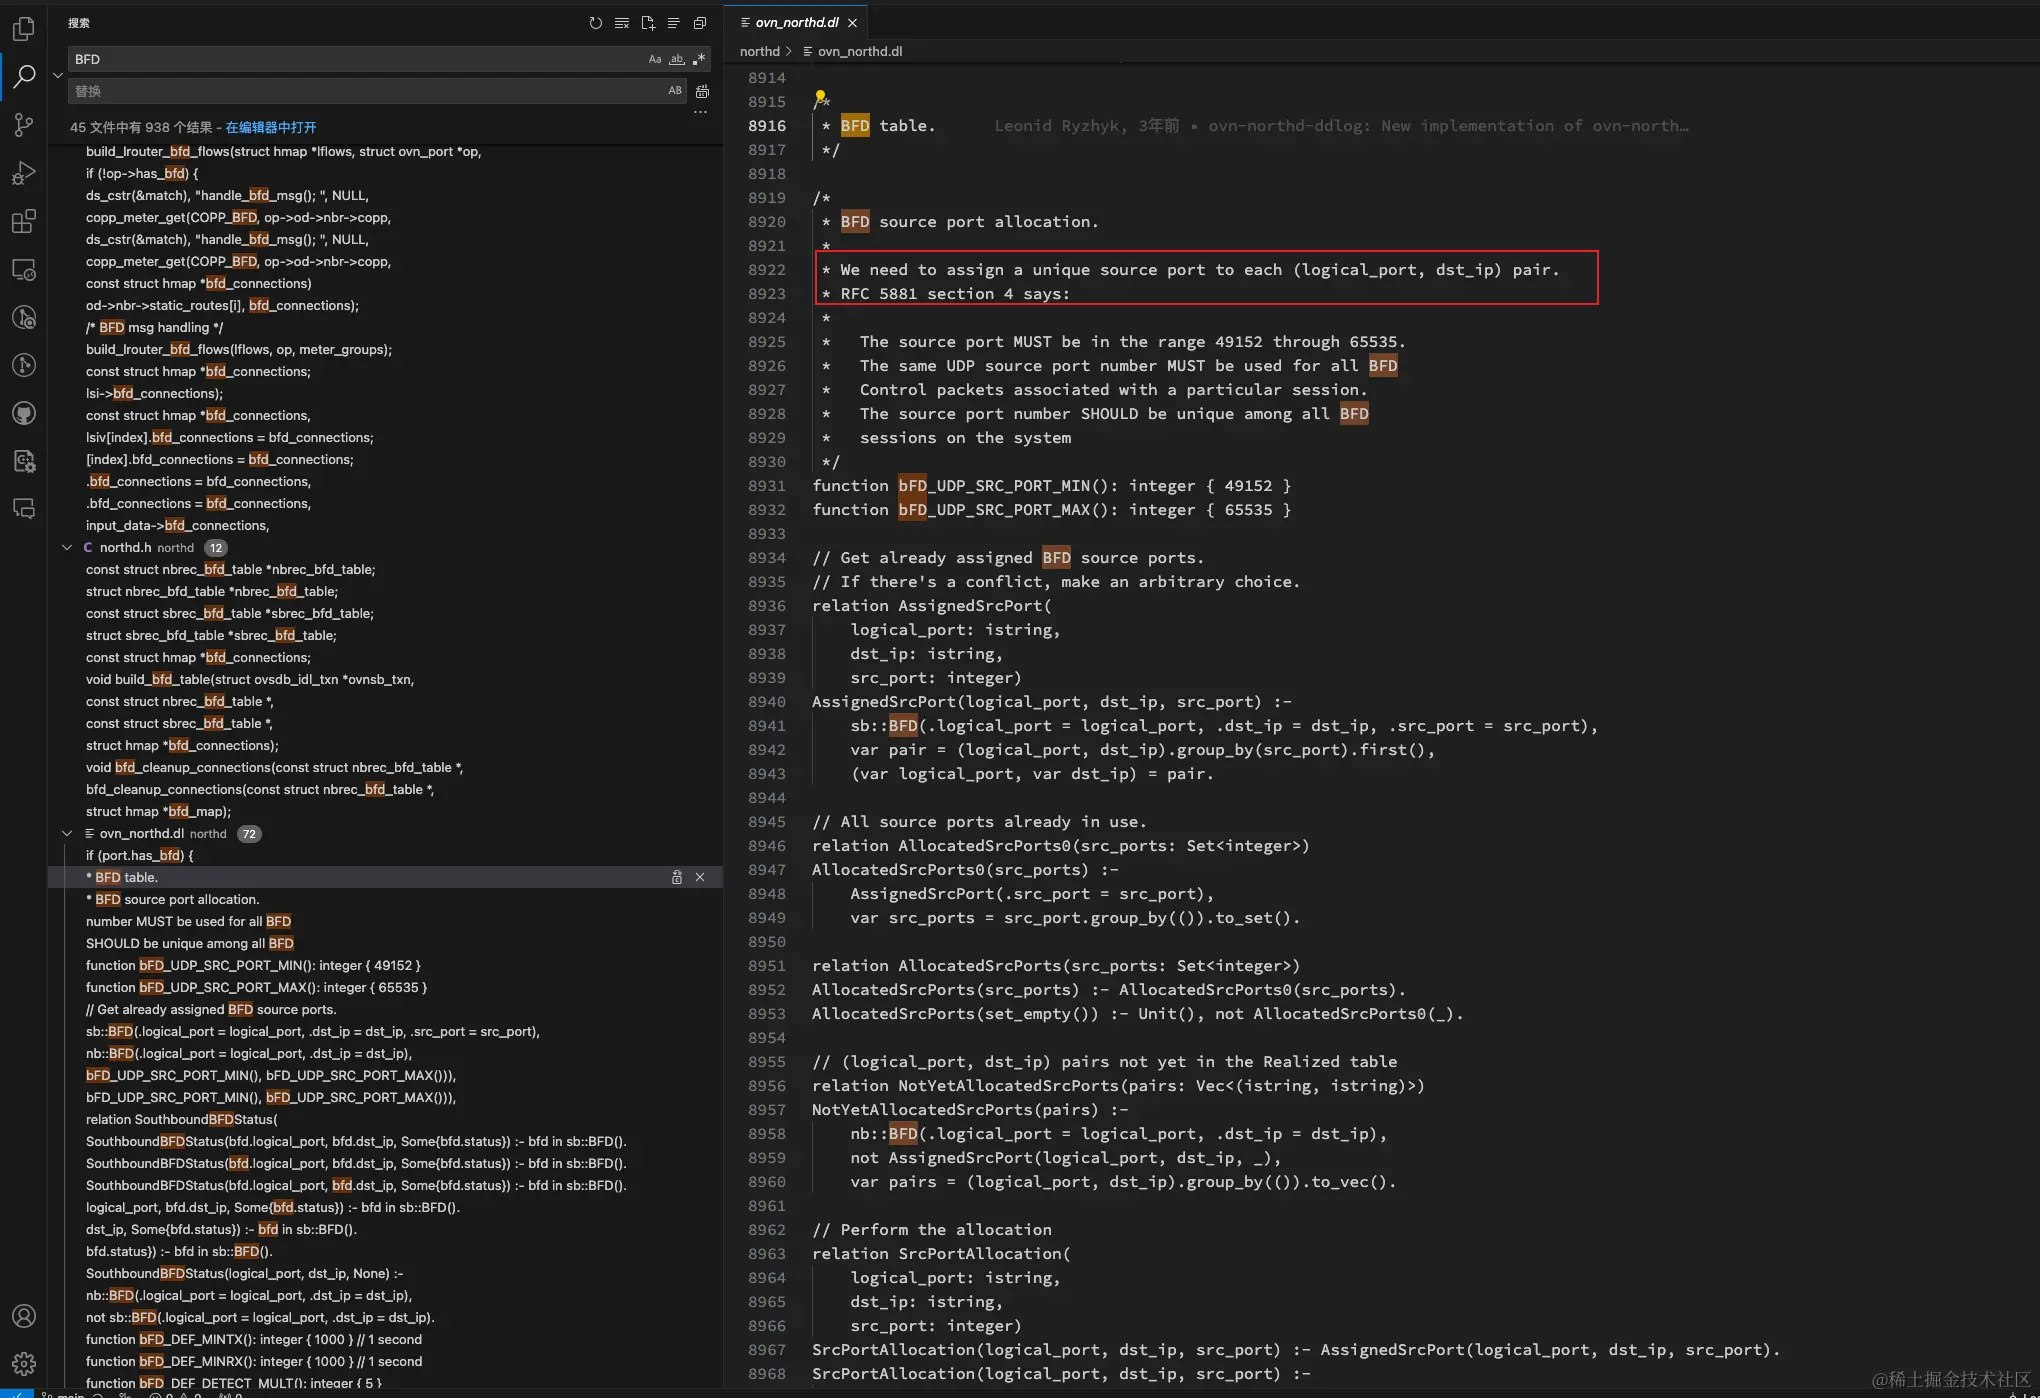Open the Manage gear icon
Image resolution: width=2040 pixels, height=1398 pixels.
pos(24,1363)
